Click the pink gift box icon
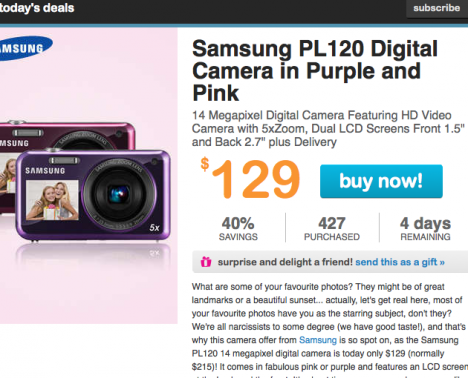 (206, 262)
